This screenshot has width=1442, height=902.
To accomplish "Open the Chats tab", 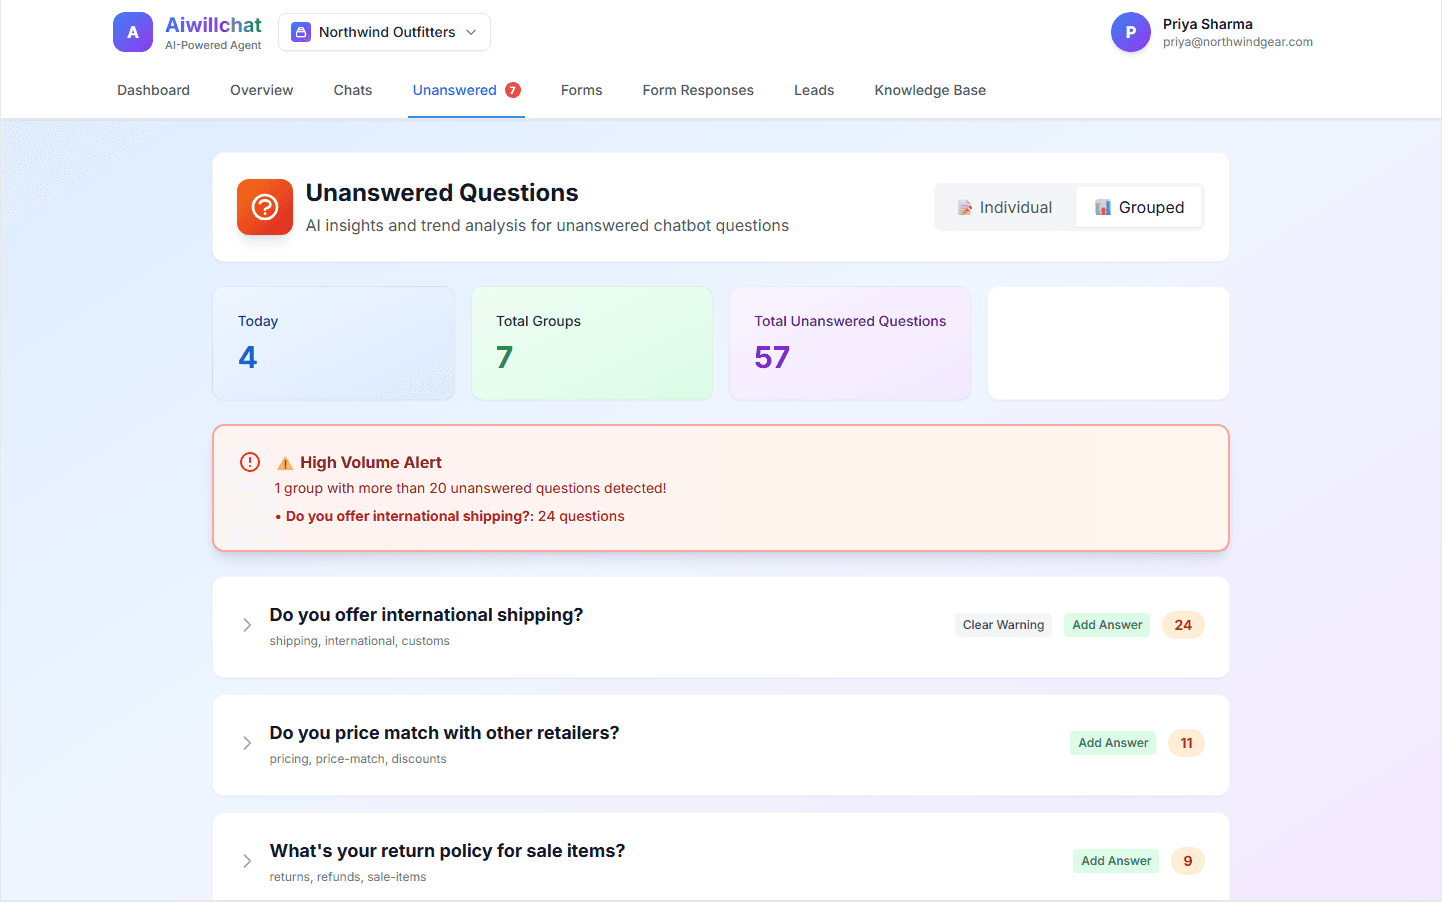I will [353, 90].
